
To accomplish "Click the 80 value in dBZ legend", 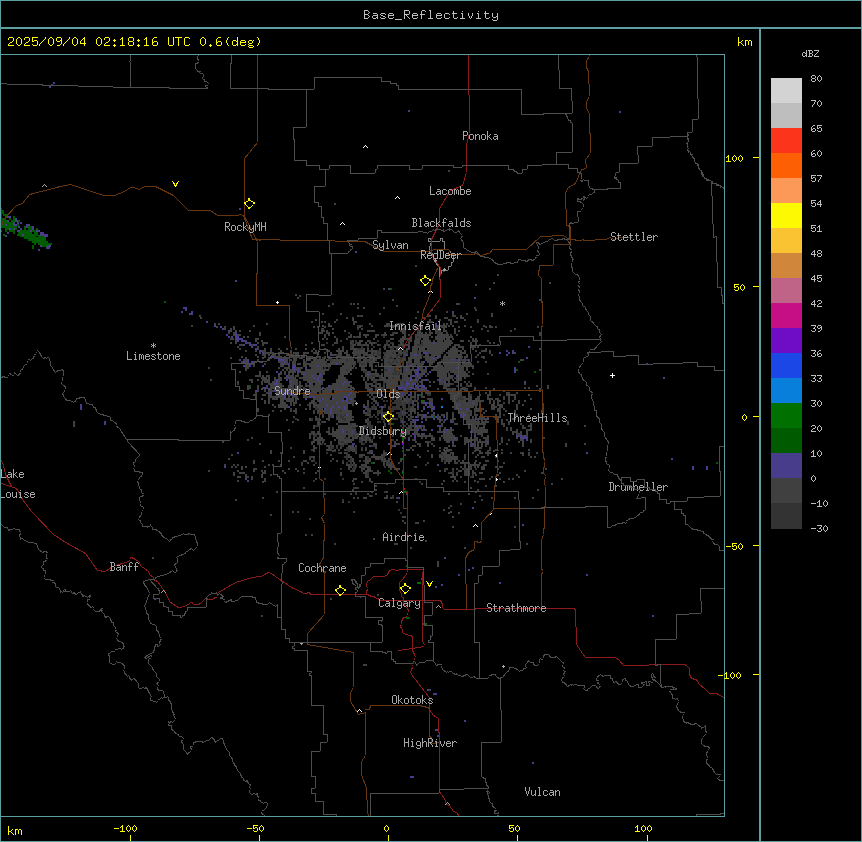I will click(816, 79).
